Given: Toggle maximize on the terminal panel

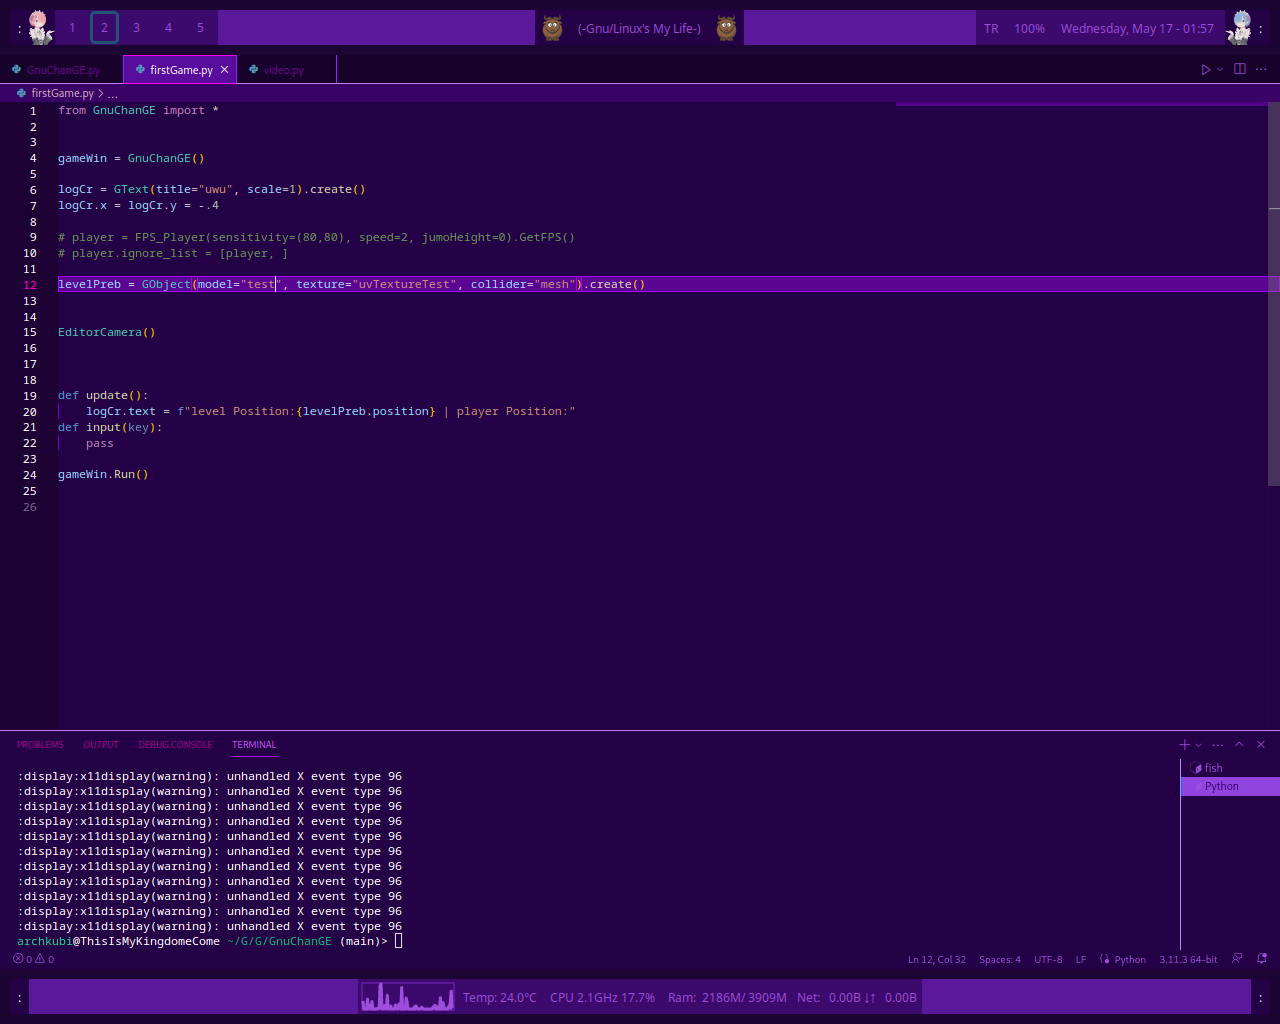Looking at the screenshot, I should coord(1239,745).
